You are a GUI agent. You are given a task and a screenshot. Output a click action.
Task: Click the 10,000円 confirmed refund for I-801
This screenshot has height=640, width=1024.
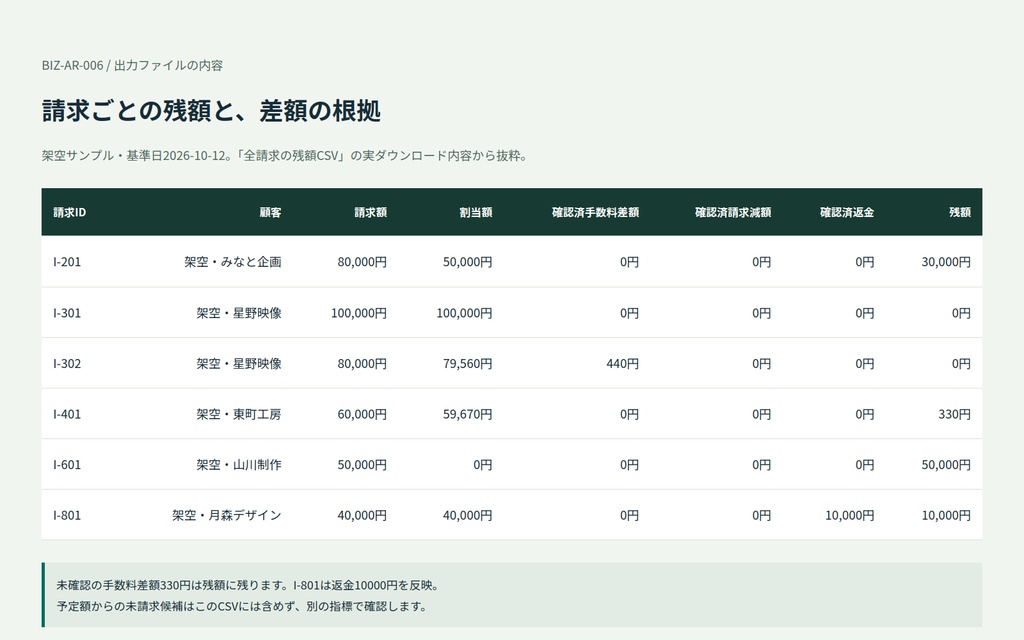tap(850, 515)
